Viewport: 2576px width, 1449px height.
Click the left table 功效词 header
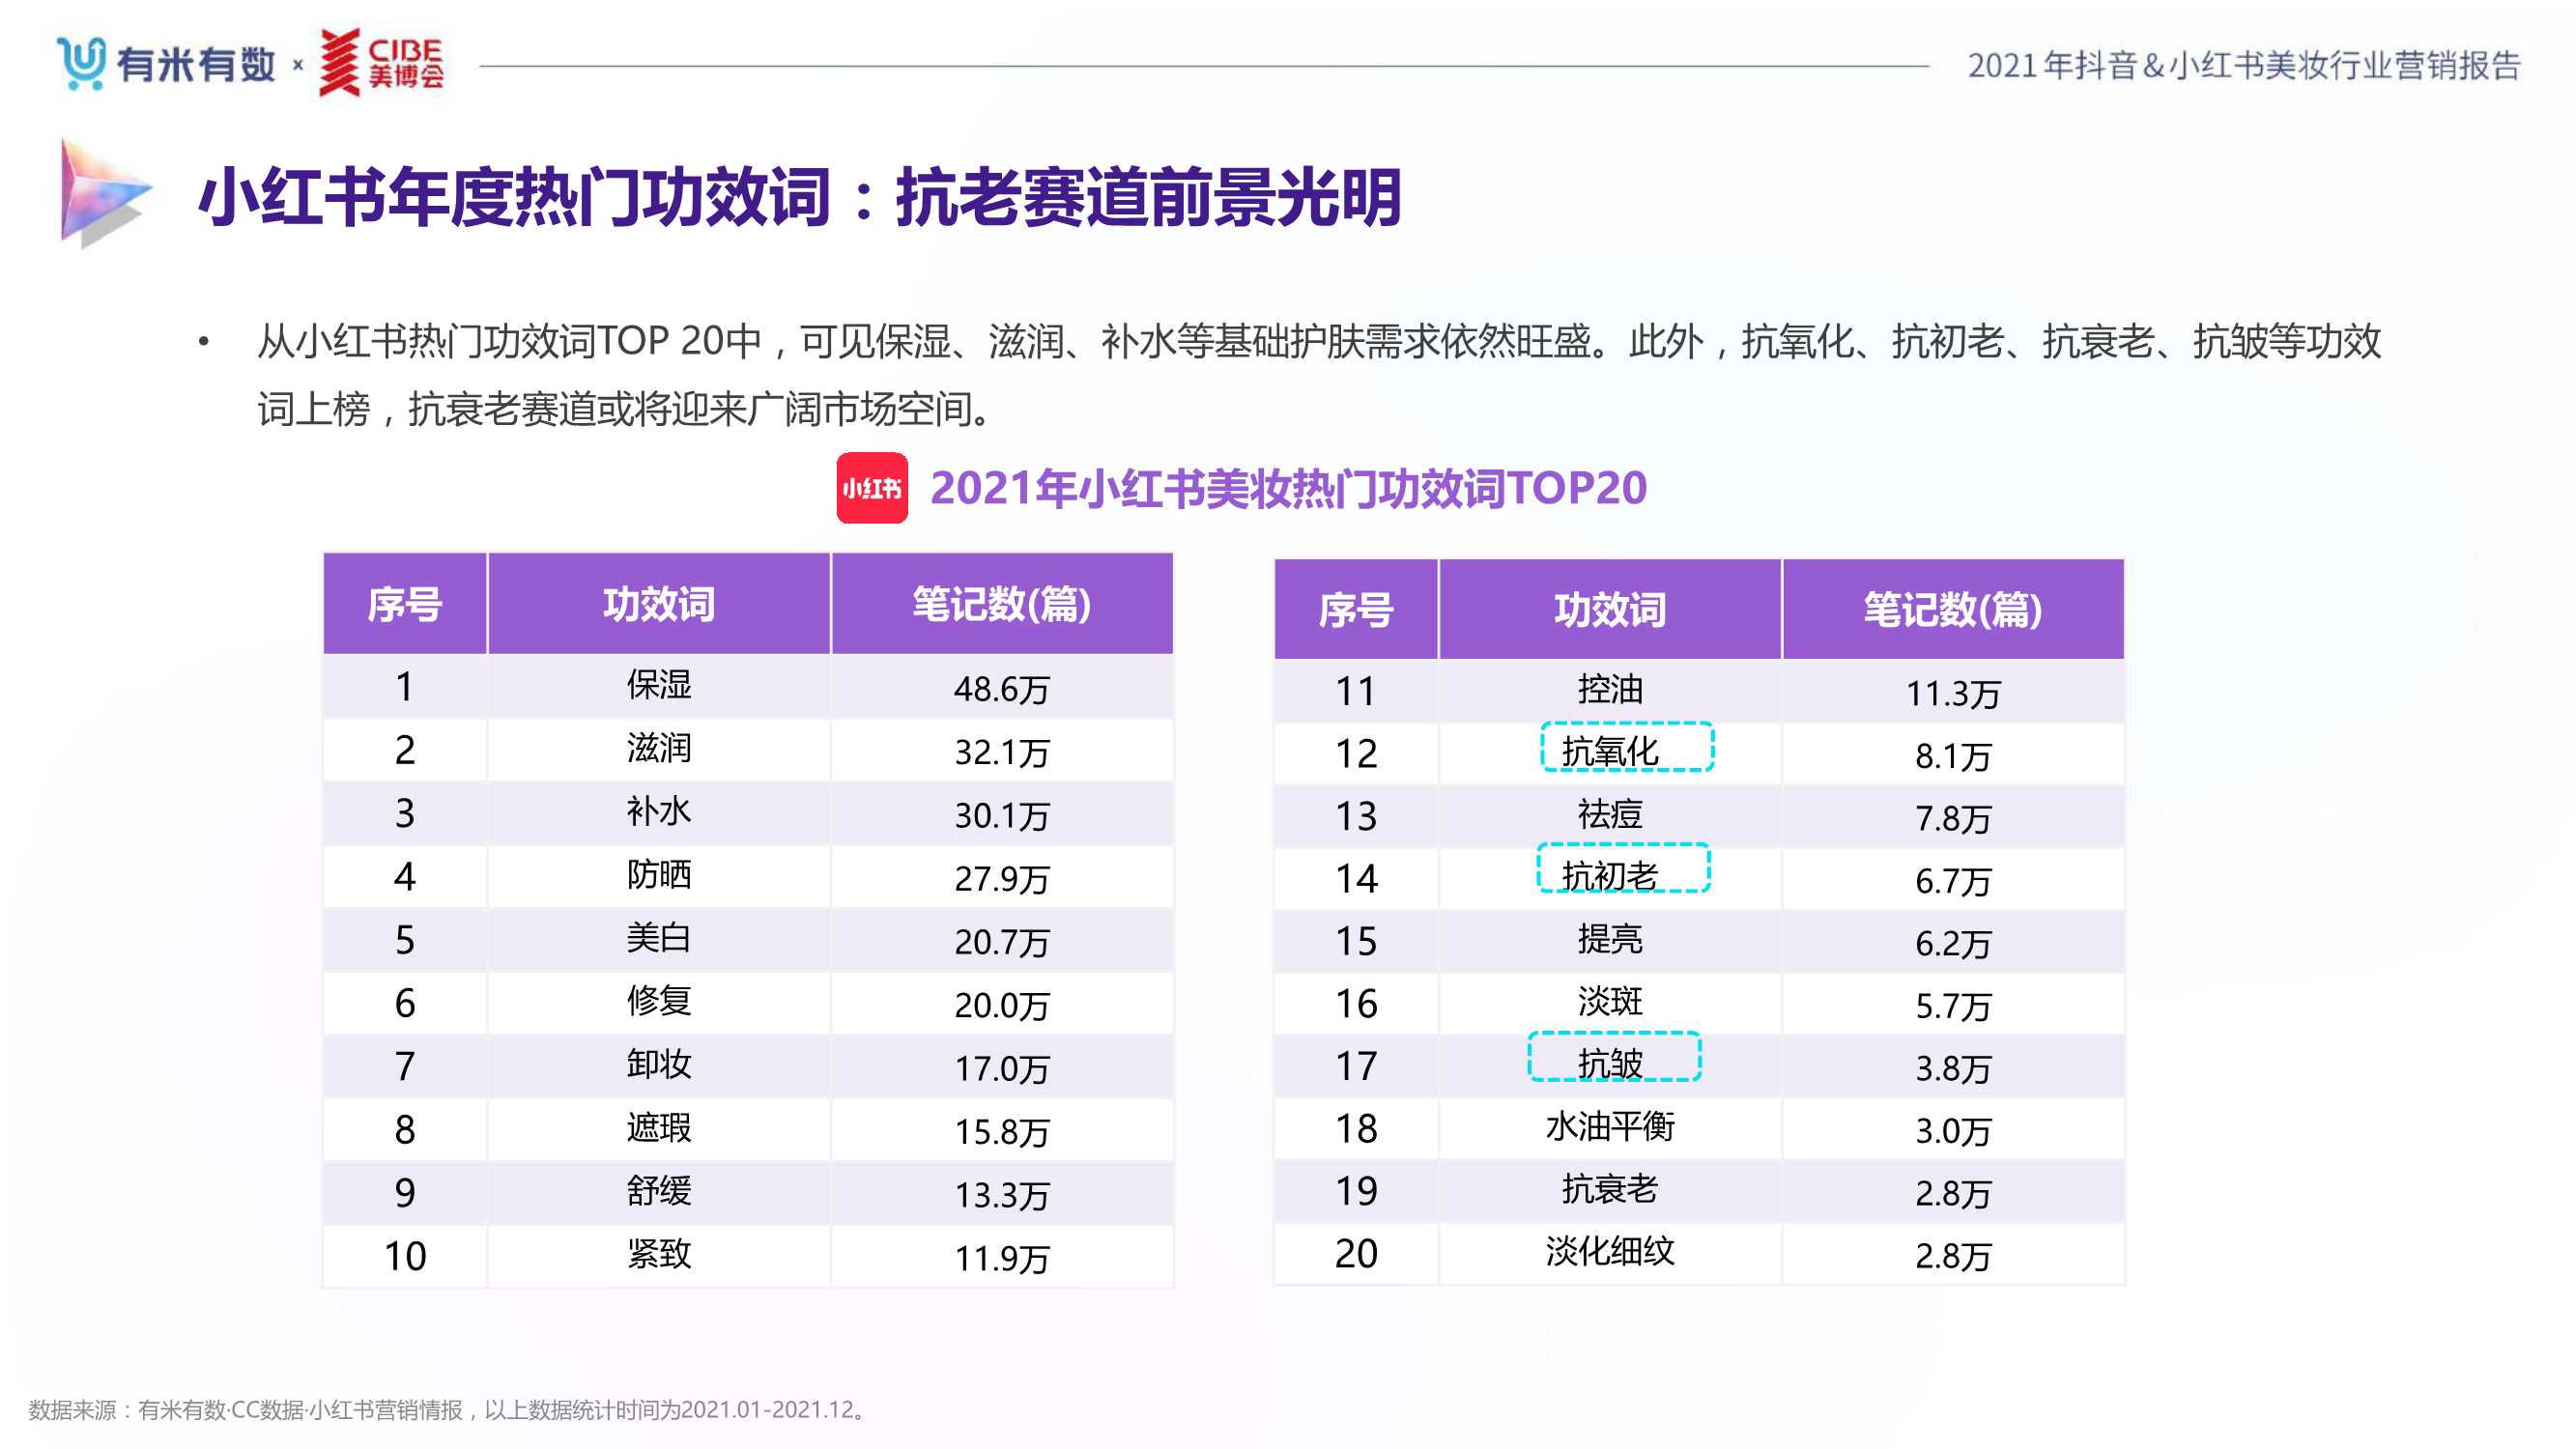tap(659, 604)
